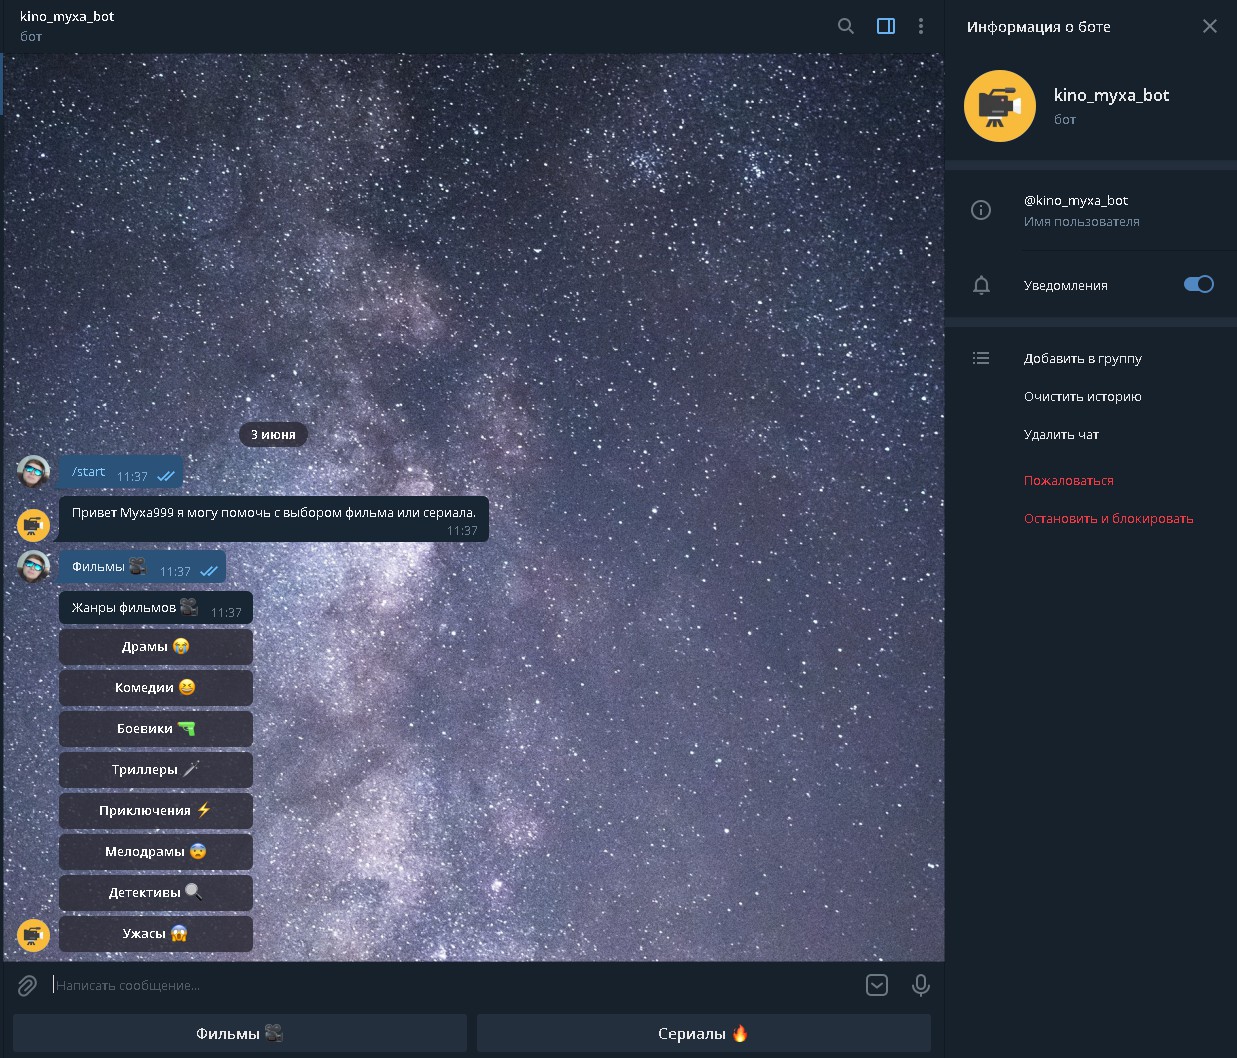Click the microphone voice message icon

point(921,985)
